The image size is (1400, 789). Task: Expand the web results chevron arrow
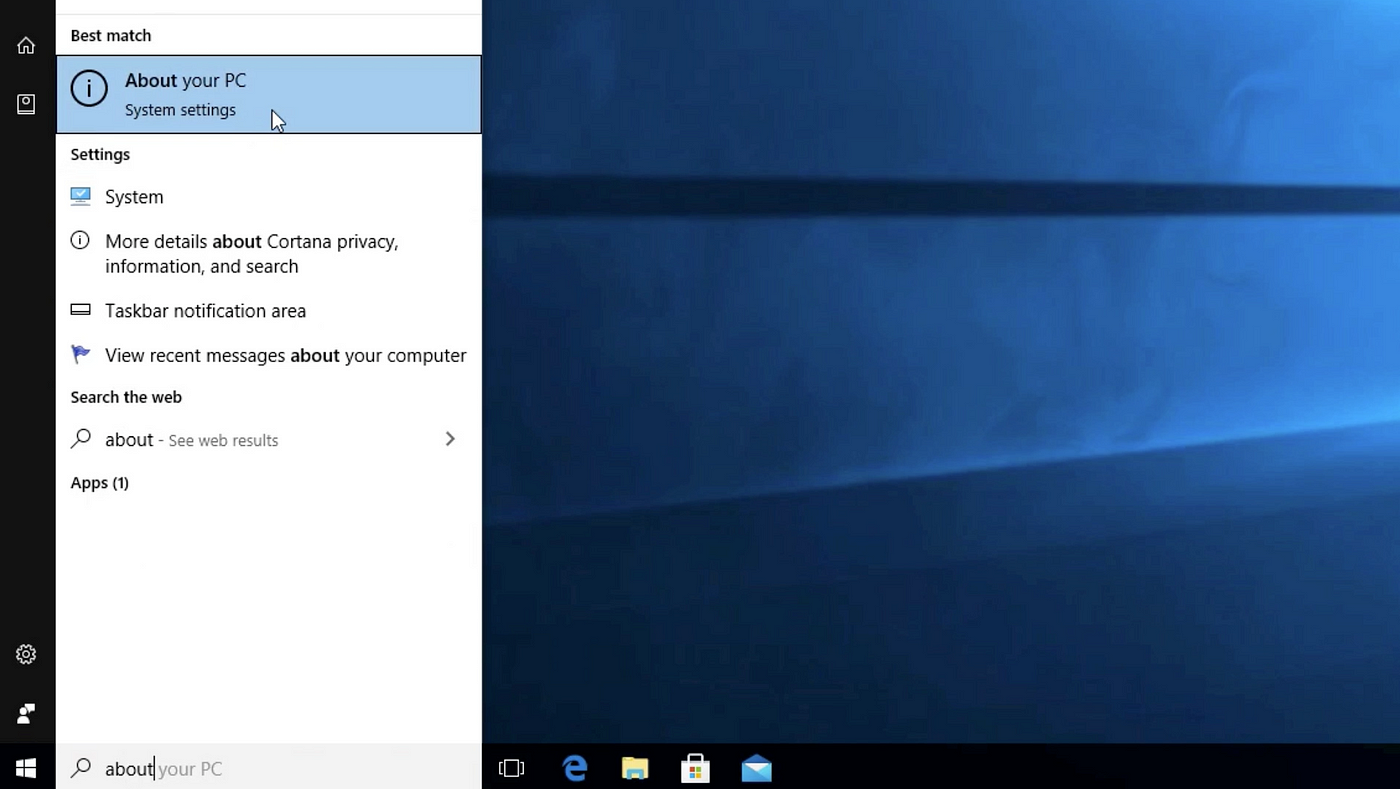tap(450, 439)
